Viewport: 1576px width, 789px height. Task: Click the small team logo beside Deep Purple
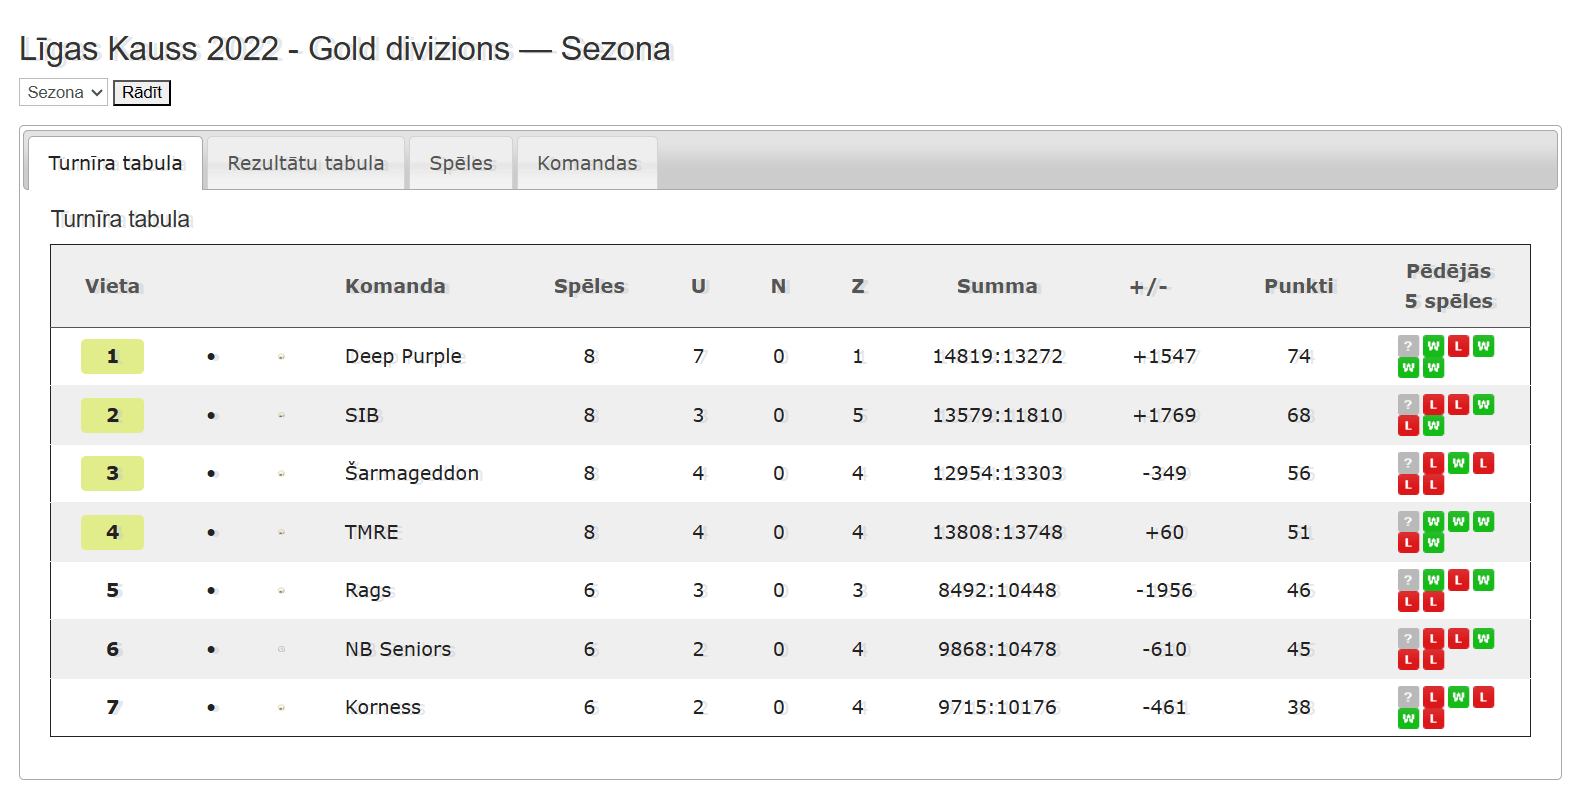pos(281,357)
